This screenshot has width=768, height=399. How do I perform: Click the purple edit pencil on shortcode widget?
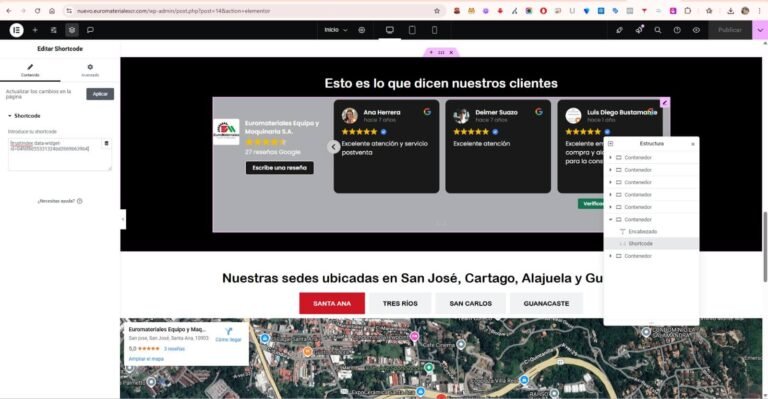(665, 102)
